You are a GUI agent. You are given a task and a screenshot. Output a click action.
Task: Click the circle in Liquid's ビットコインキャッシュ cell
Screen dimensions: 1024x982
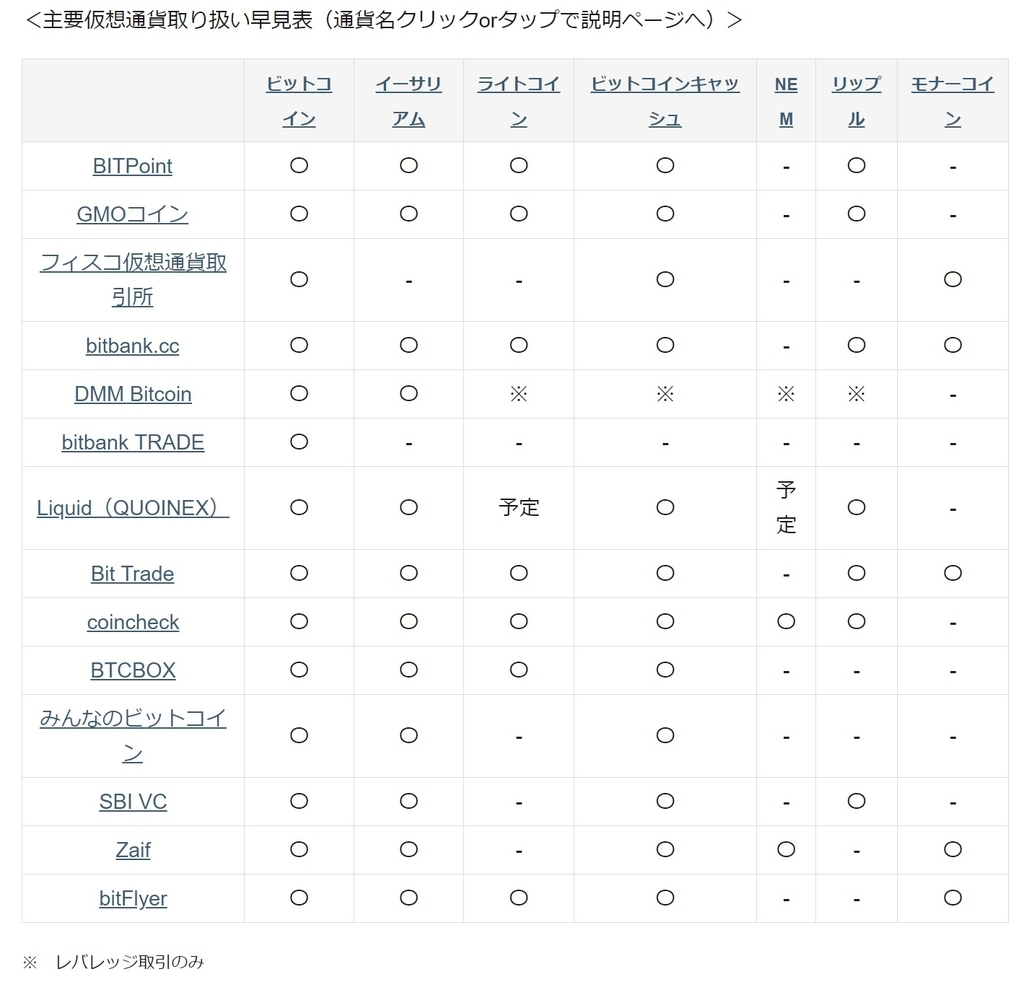(x=665, y=507)
